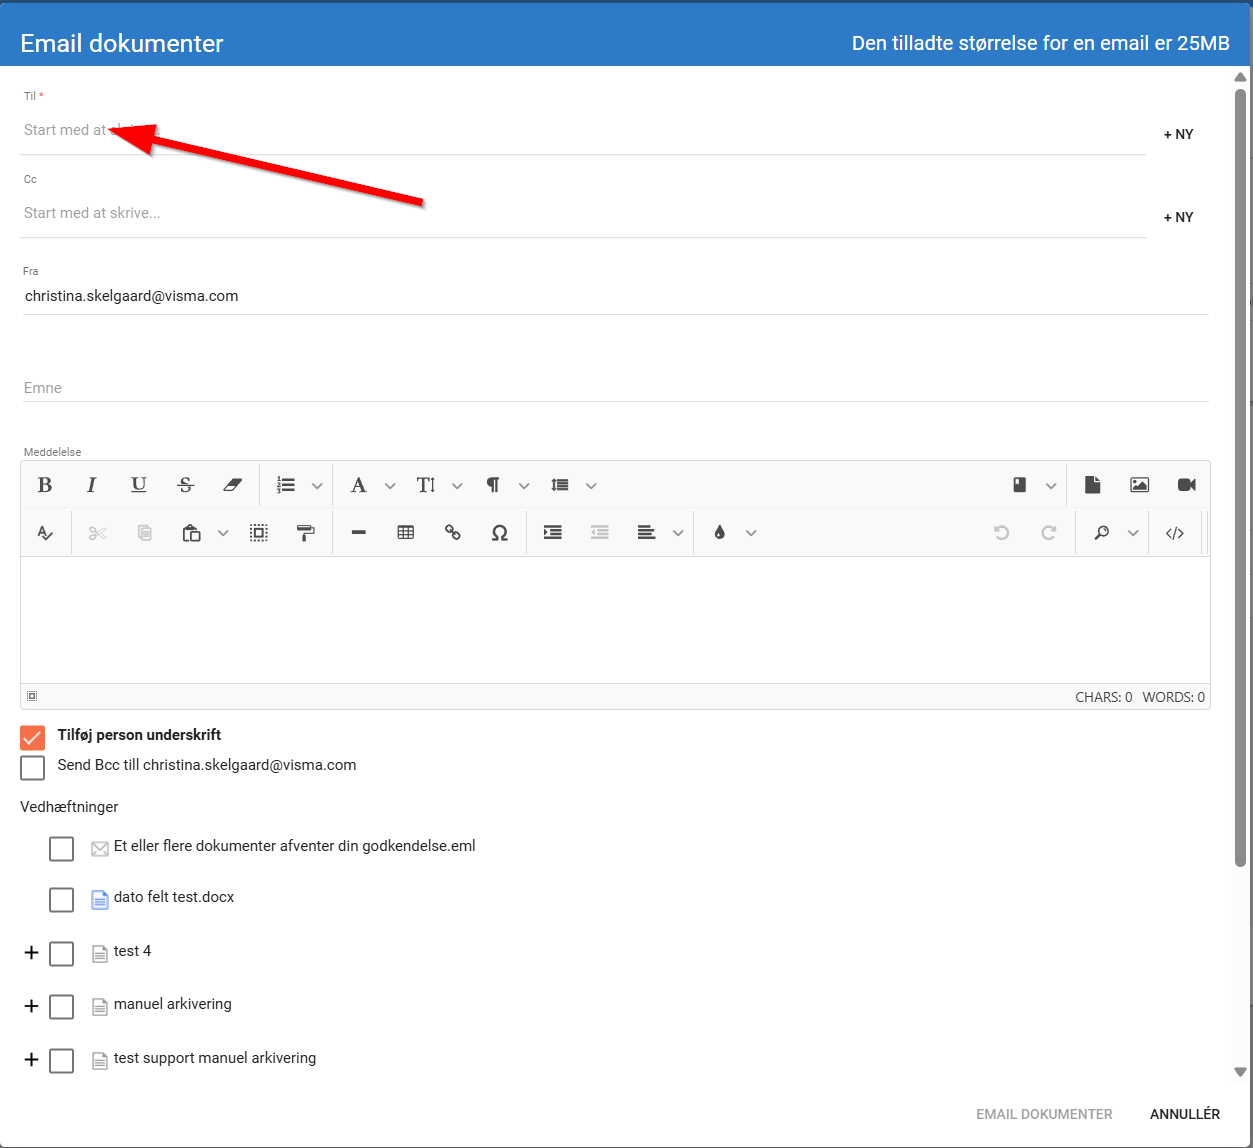Insert an image in the message
The image size is (1253, 1148).
point(1139,485)
